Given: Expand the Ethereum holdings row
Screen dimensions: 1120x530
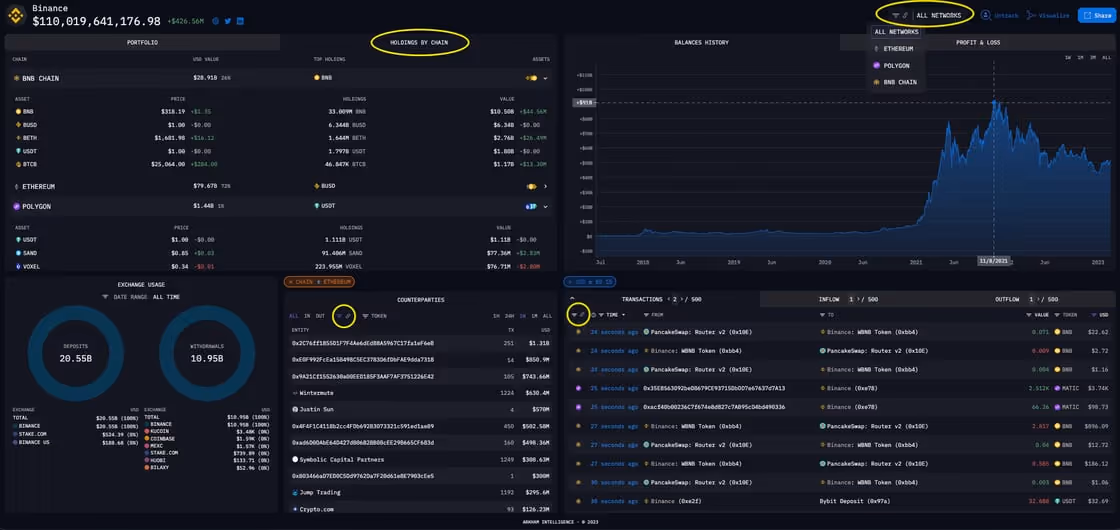Looking at the screenshot, I should 545,186.
